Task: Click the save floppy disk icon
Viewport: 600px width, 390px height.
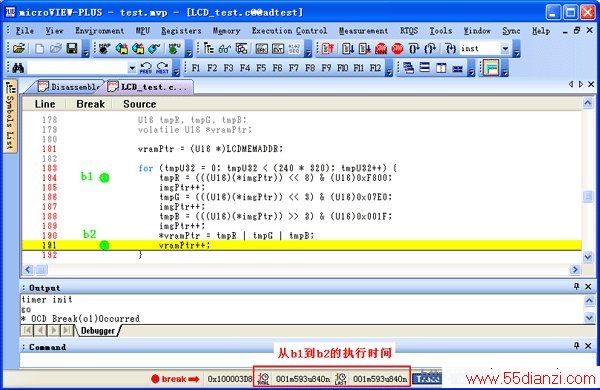Action: [x=72, y=49]
